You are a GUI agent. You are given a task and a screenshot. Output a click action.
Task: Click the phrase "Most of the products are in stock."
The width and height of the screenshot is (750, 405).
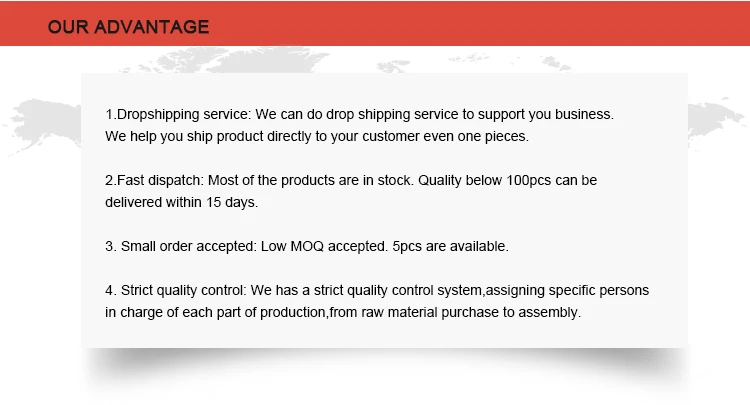311,180
